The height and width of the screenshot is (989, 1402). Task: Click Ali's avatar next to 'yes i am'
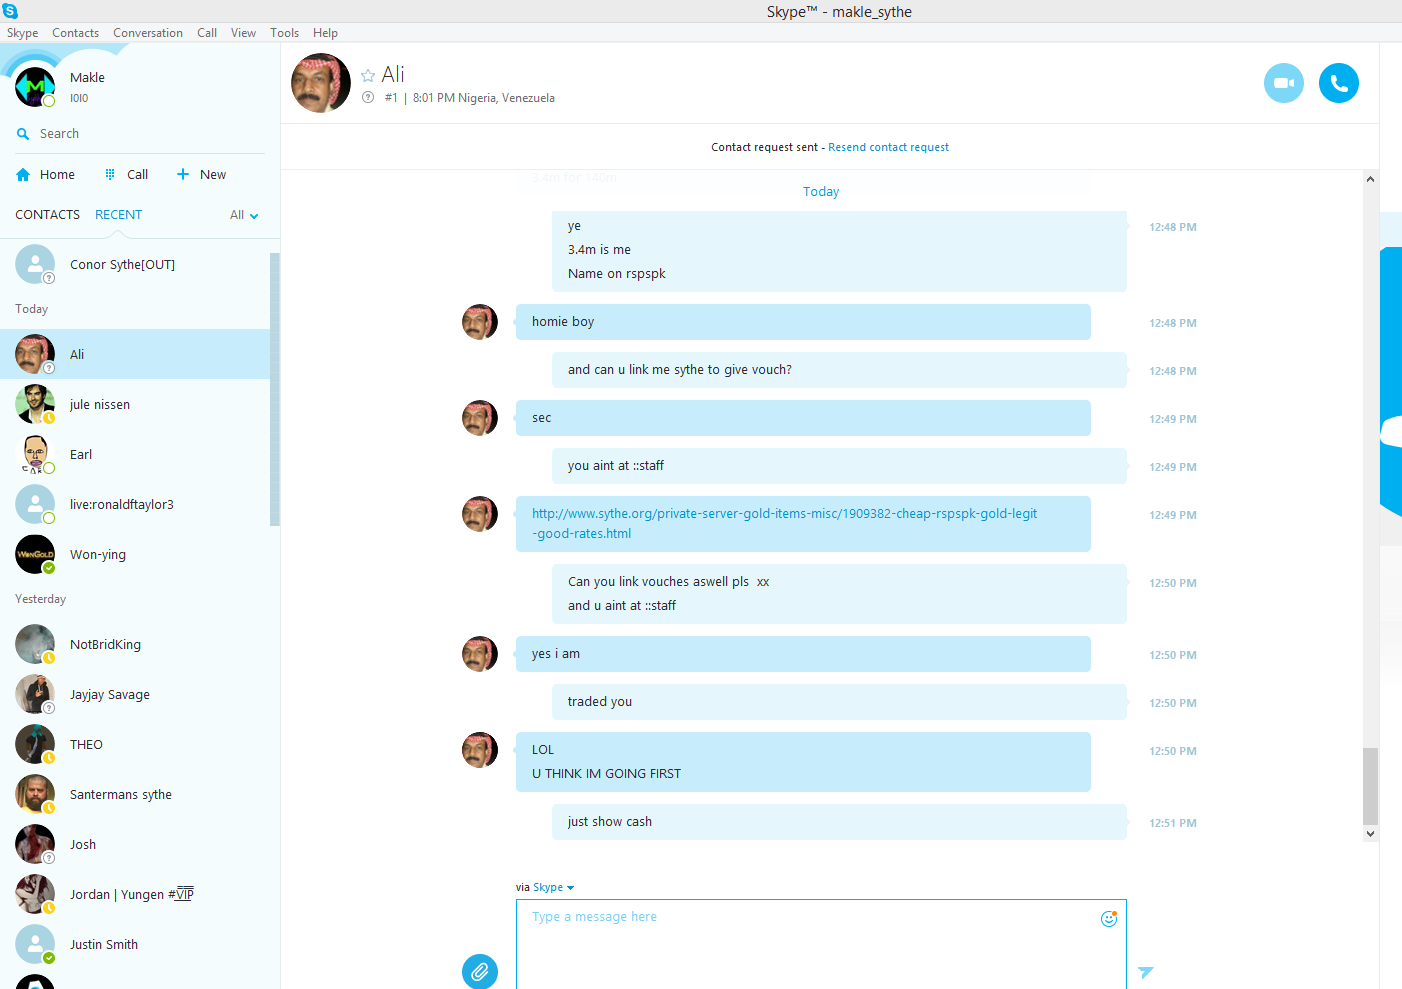(x=480, y=654)
